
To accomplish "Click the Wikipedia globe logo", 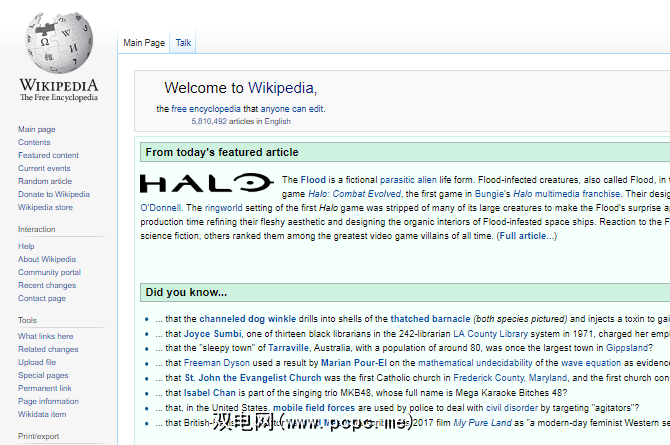I will (59, 43).
